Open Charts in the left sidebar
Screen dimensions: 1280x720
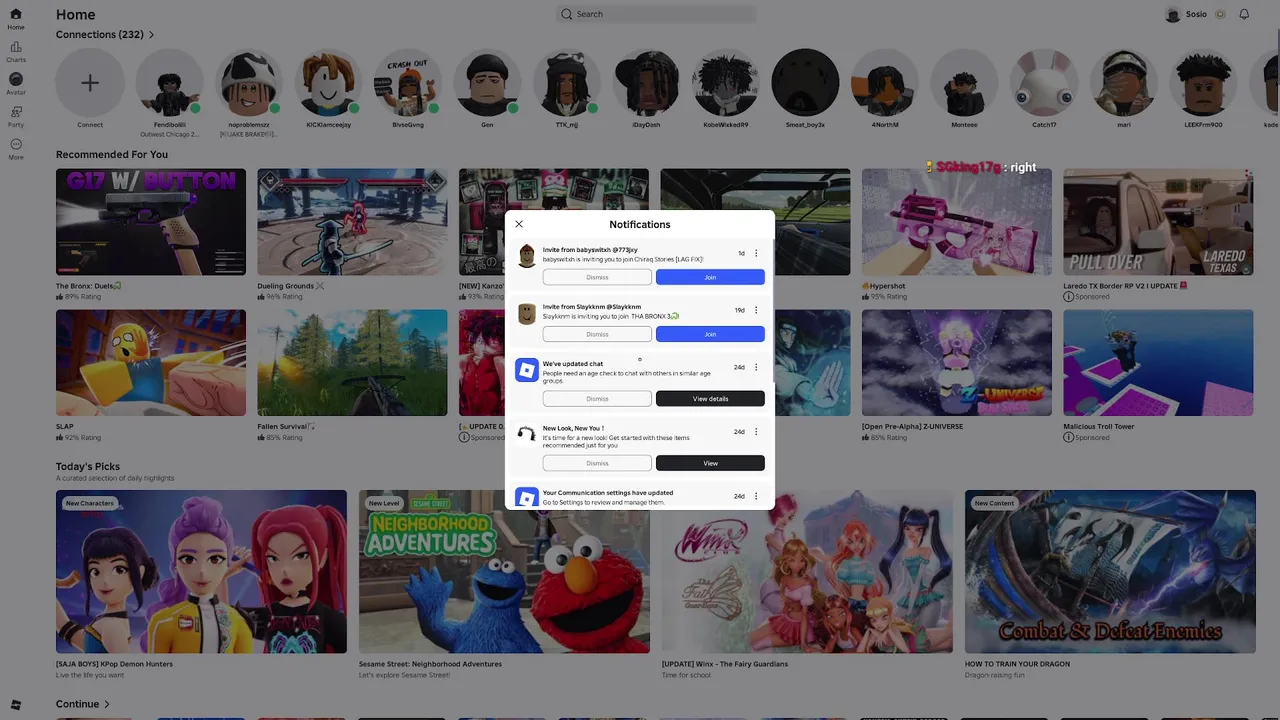[16, 52]
